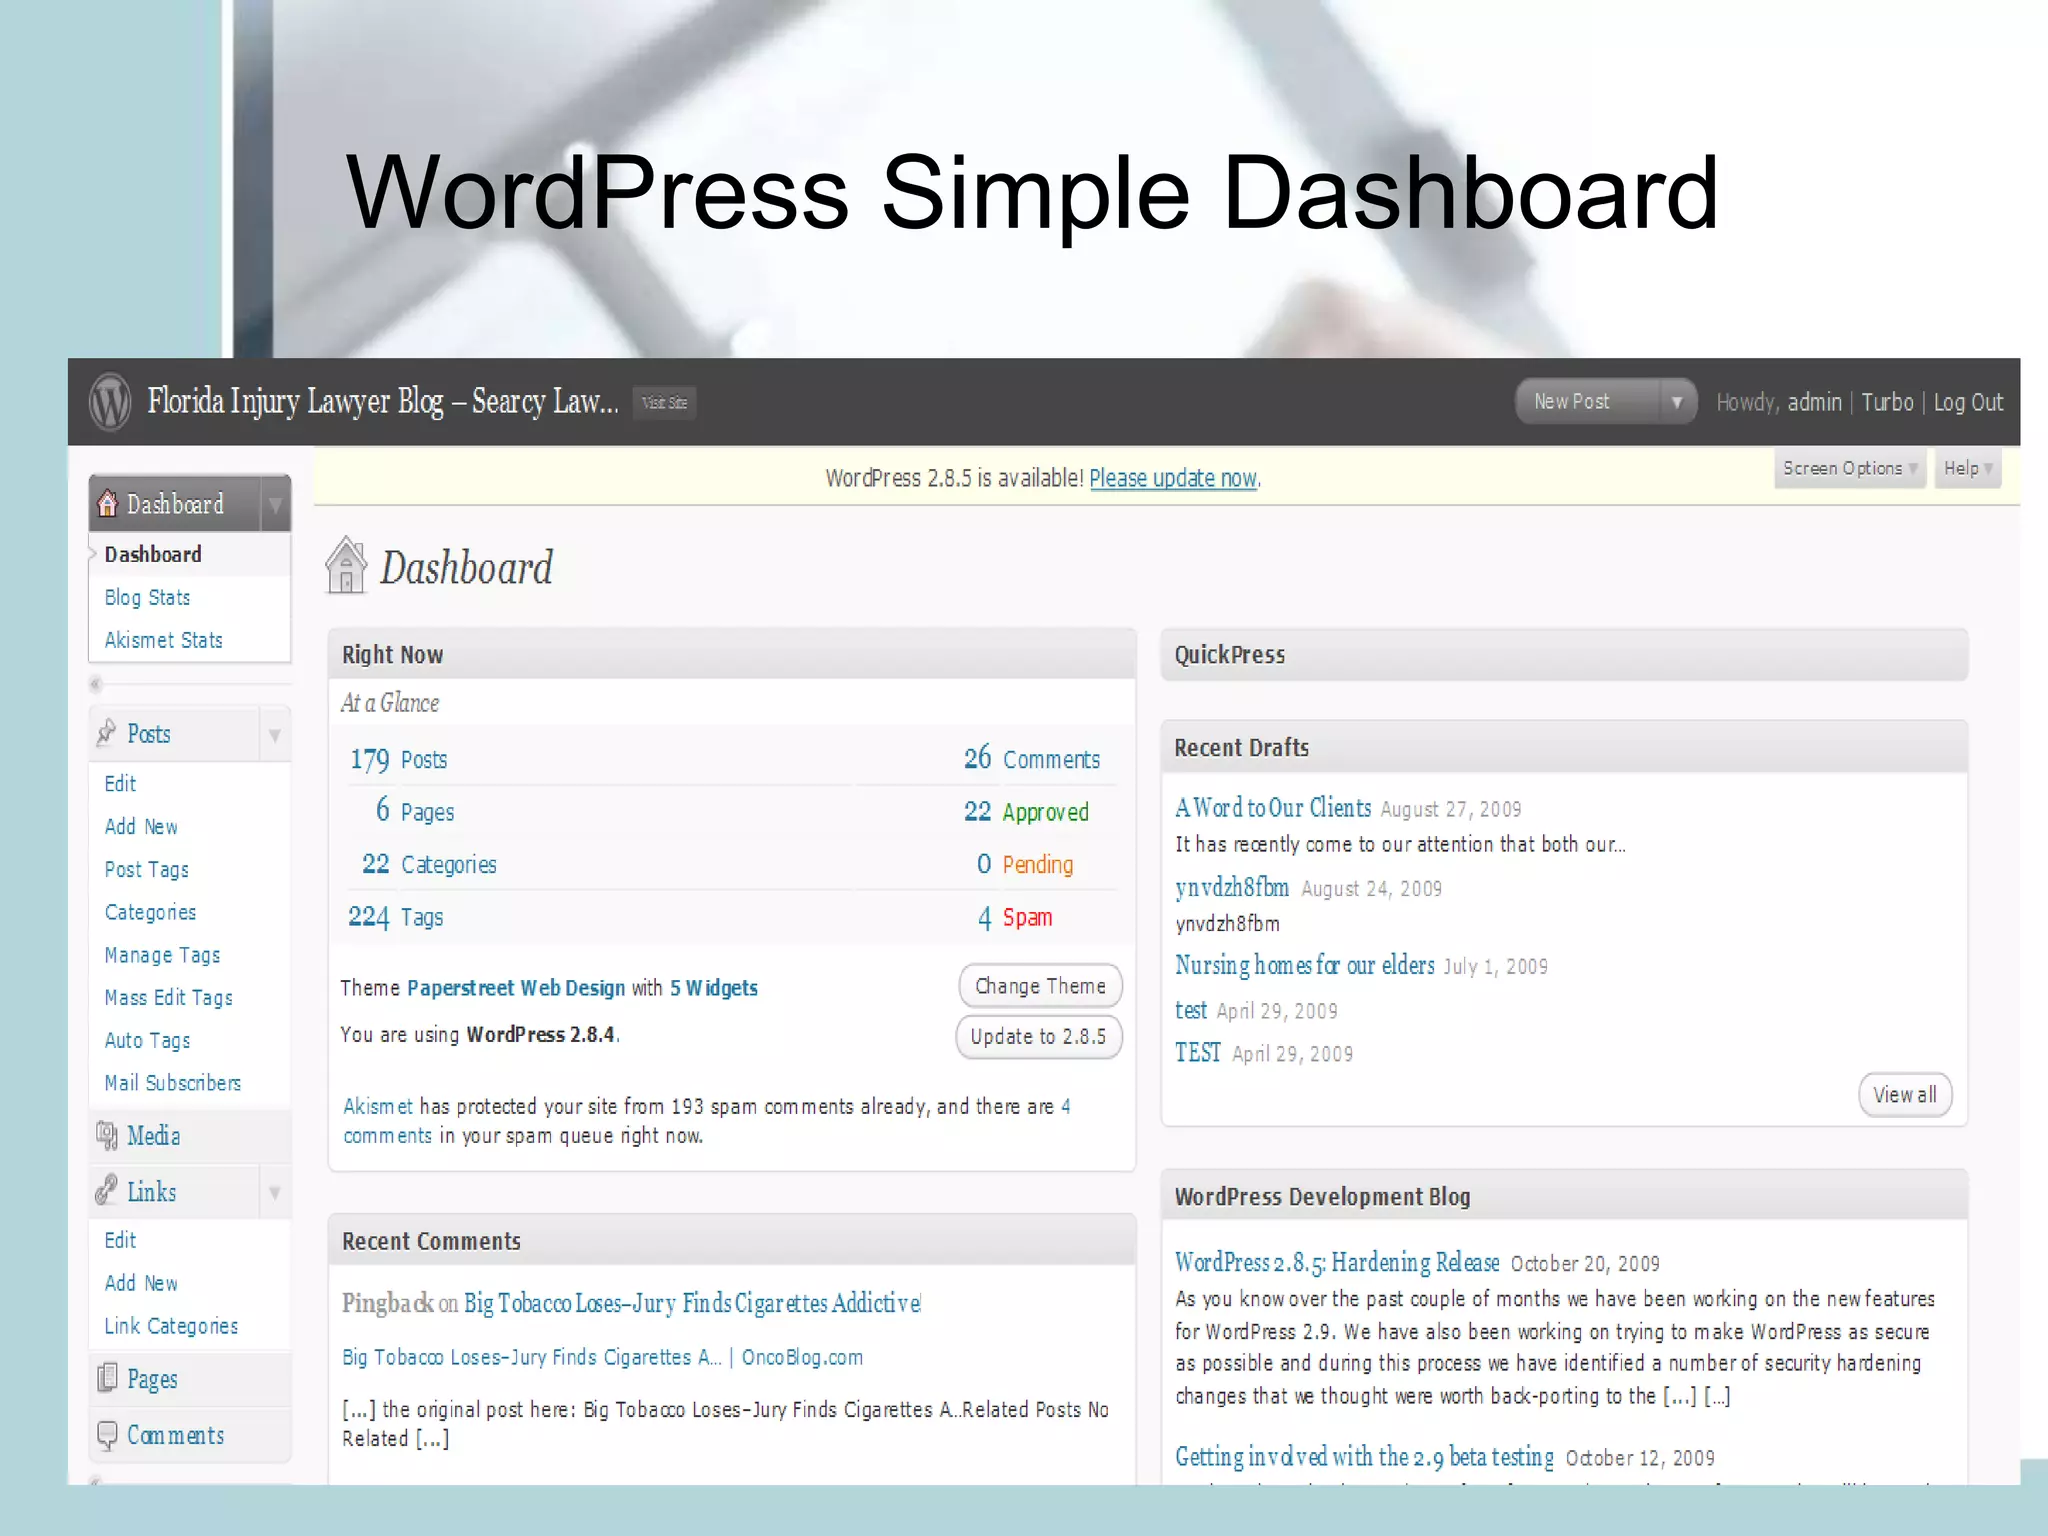Viewport: 2048px width, 1536px height.
Task: Click the Dashboard house icon in sidebar
Action: point(107,504)
